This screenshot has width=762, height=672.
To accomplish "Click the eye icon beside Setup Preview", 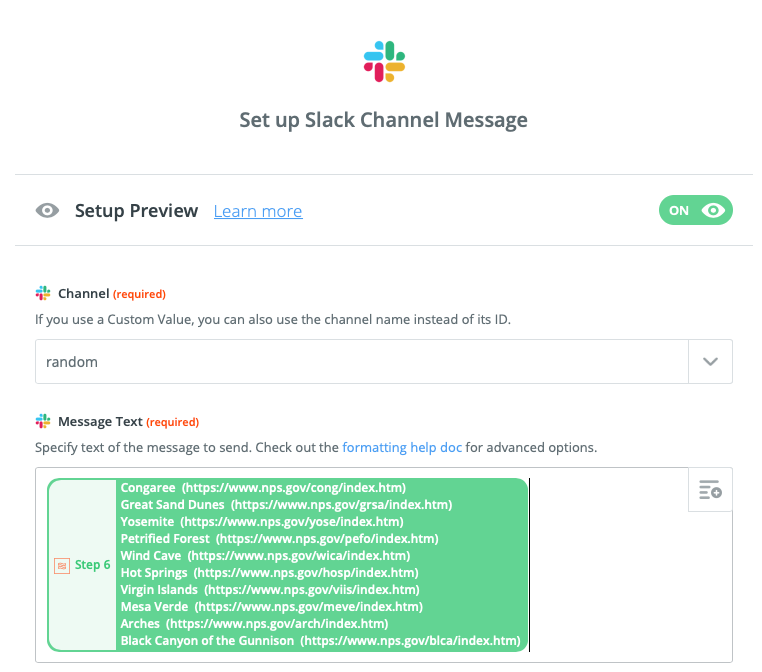I will (x=47, y=211).
